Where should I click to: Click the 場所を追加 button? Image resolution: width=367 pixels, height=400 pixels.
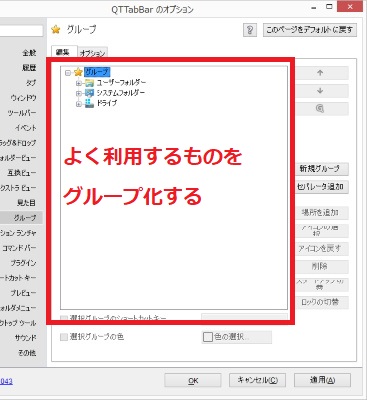[x=322, y=212]
